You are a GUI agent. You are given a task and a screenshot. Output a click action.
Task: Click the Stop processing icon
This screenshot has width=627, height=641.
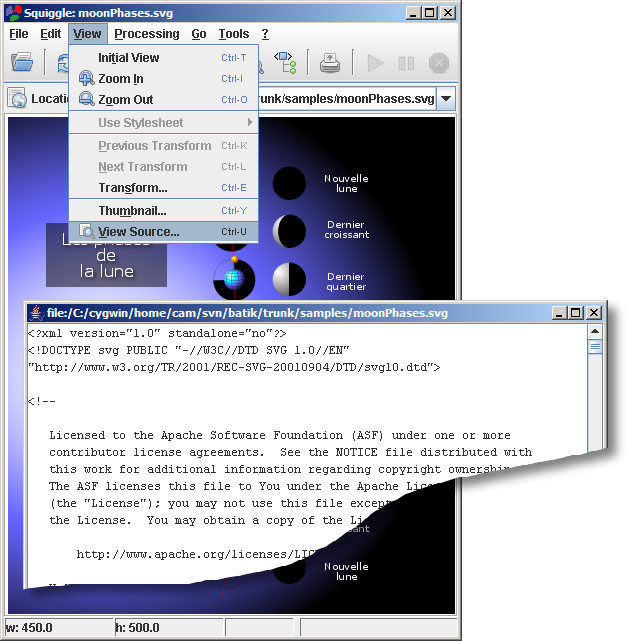tap(438, 63)
